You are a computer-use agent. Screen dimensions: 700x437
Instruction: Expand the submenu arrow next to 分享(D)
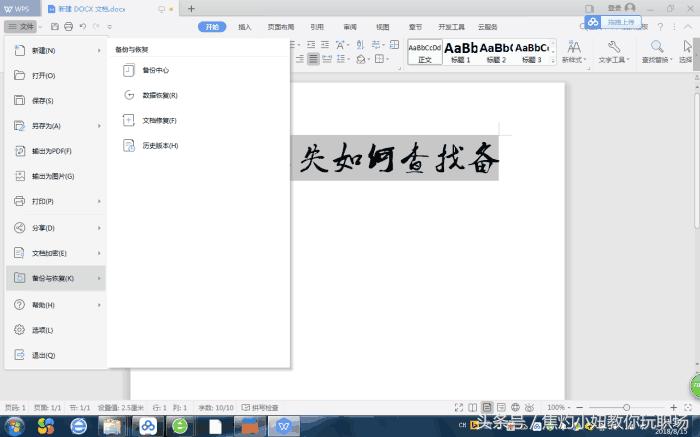99,228
